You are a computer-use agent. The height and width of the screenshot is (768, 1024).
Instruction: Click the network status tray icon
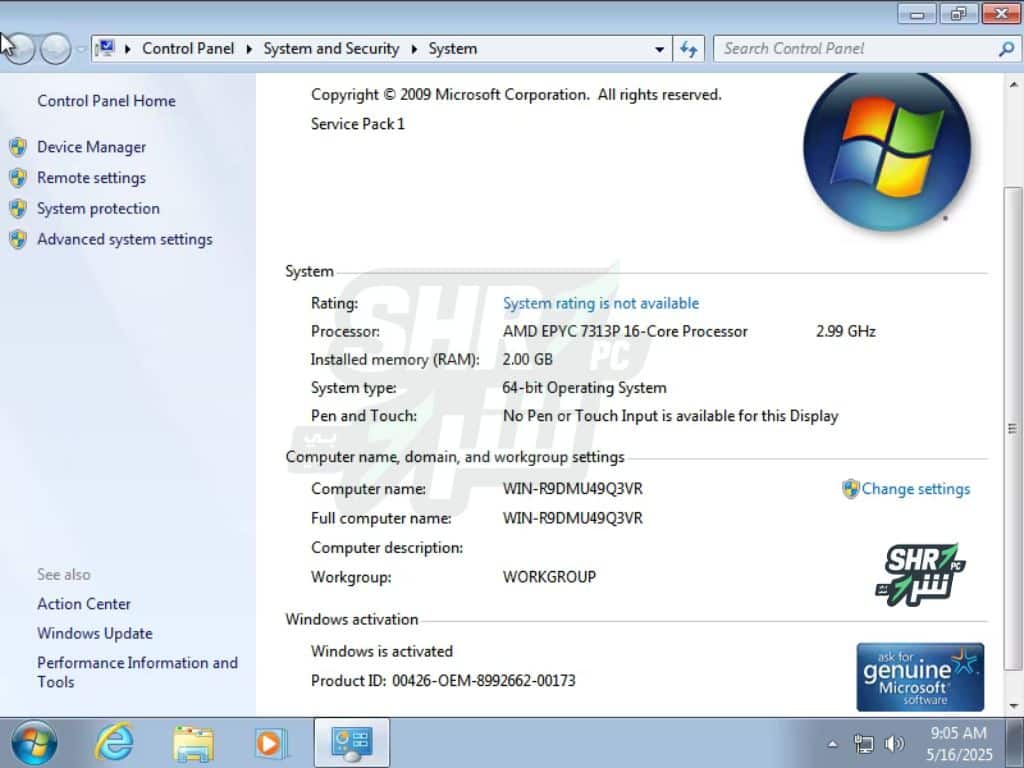click(863, 743)
